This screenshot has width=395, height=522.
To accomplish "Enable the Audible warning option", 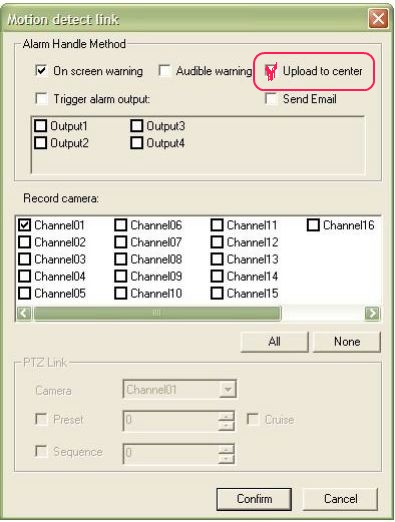I will [x=164, y=71].
